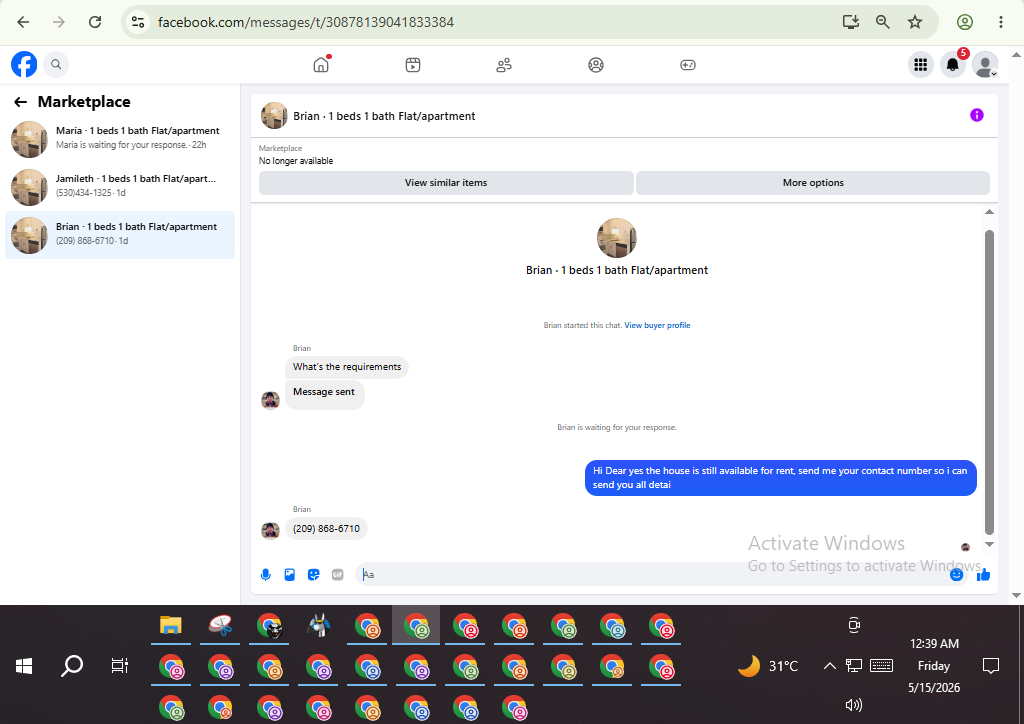Open the Facebook menu grid icon
Screen dimensions: 1024x724
click(921, 65)
